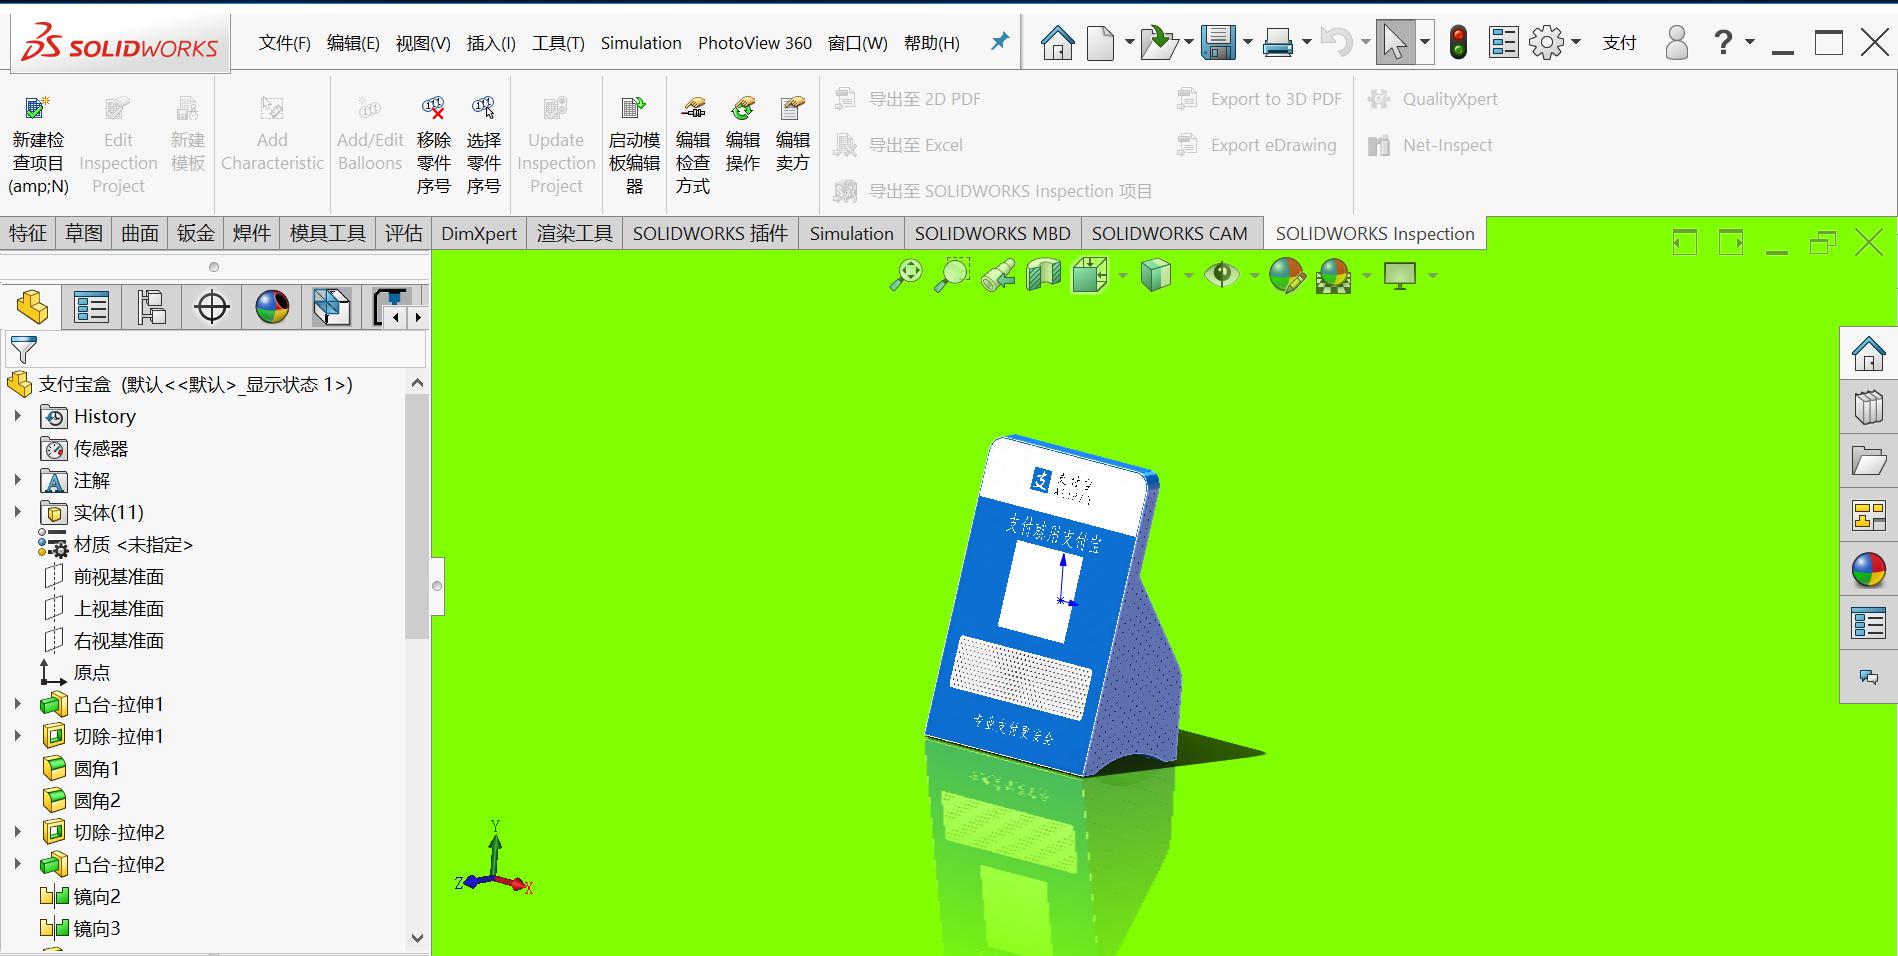
Task: Click the rebuild traffic light icon
Action: (1458, 43)
